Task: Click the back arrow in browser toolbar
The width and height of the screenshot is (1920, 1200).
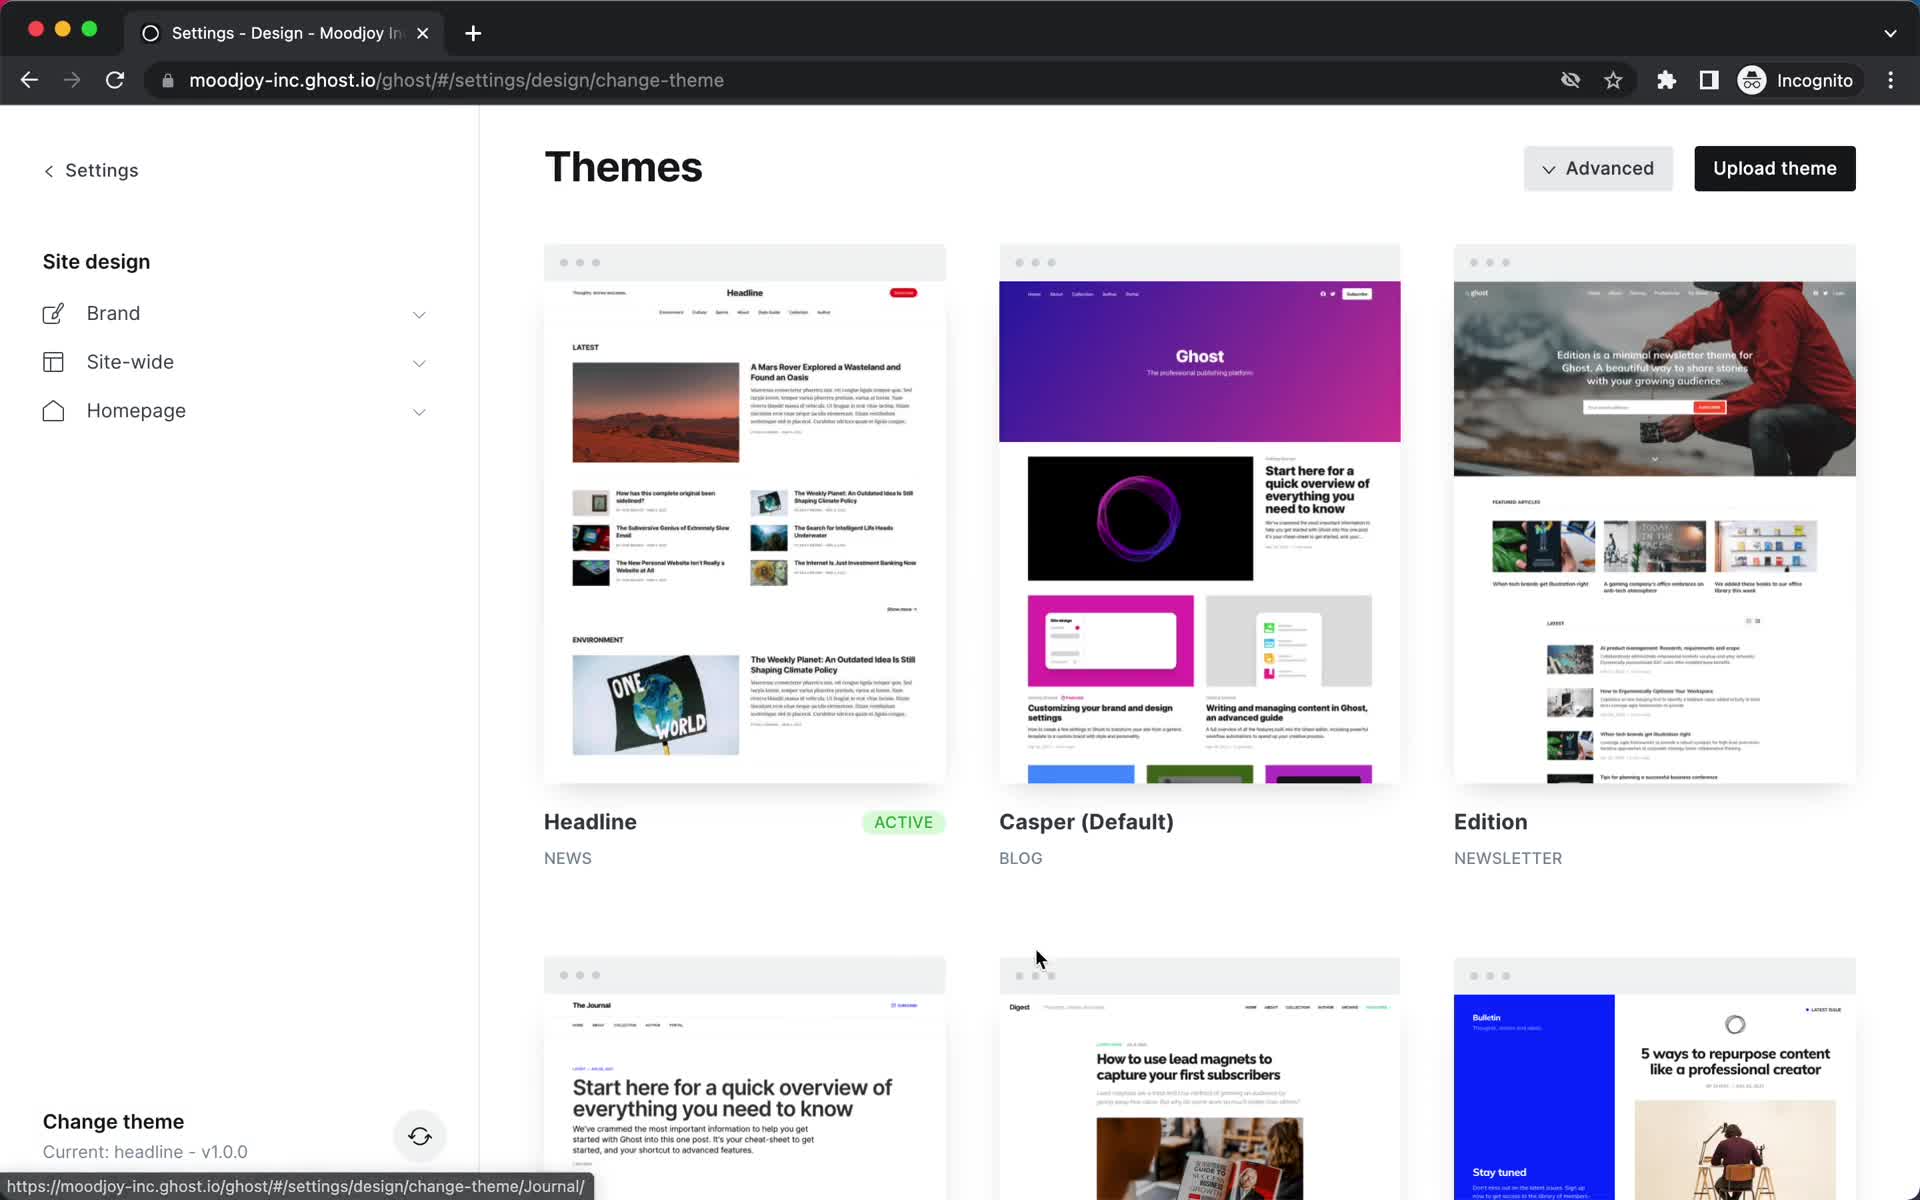Action: (28, 80)
